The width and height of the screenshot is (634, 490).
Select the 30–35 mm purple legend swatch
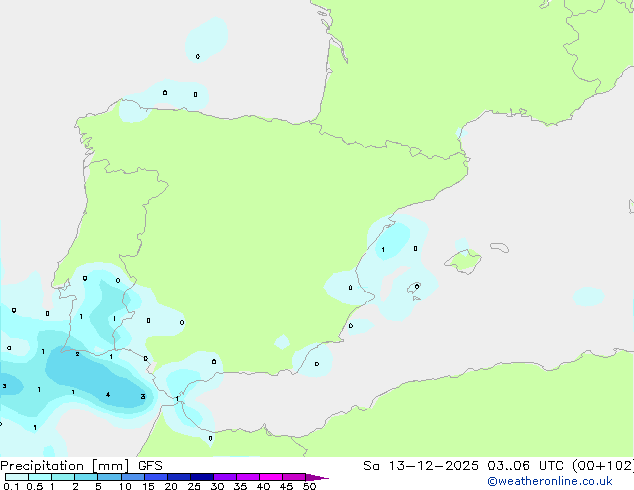224,477
